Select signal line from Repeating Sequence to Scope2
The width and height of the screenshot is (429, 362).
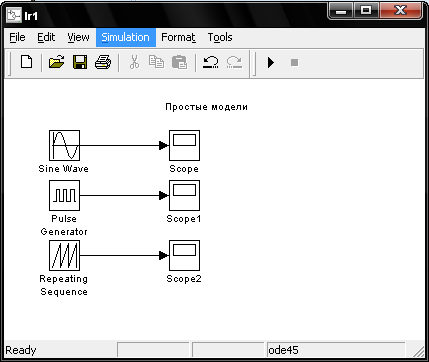(x=124, y=256)
